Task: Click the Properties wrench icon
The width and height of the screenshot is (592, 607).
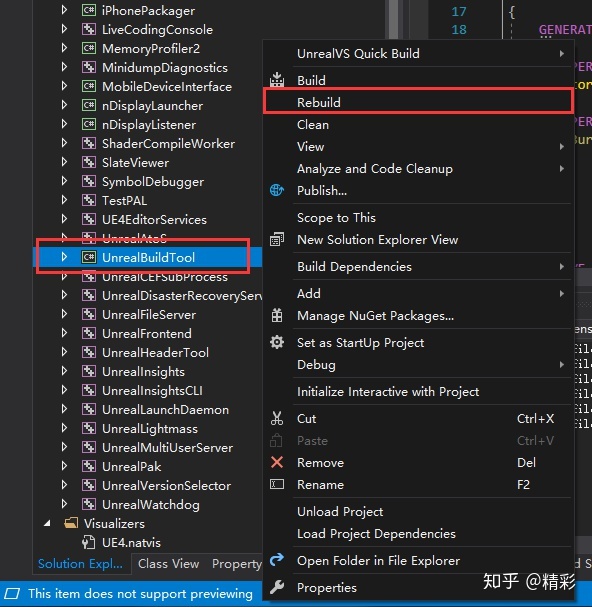Action: click(x=277, y=587)
